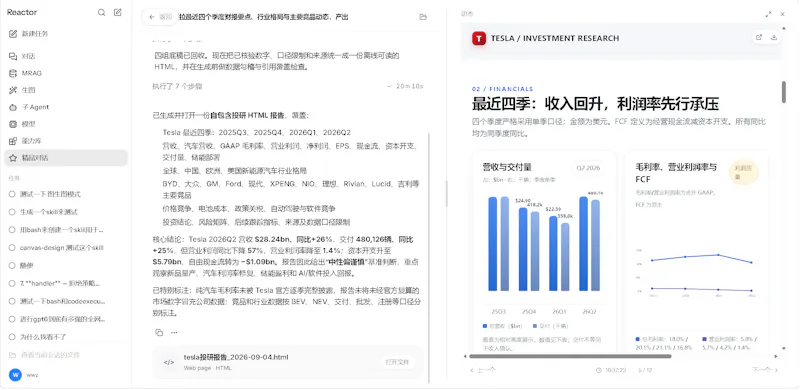Image resolution: width=800 pixels, height=390 pixels.
Task: Download the report via download icon
Action: pyautogui.click(x=774, y=37)
